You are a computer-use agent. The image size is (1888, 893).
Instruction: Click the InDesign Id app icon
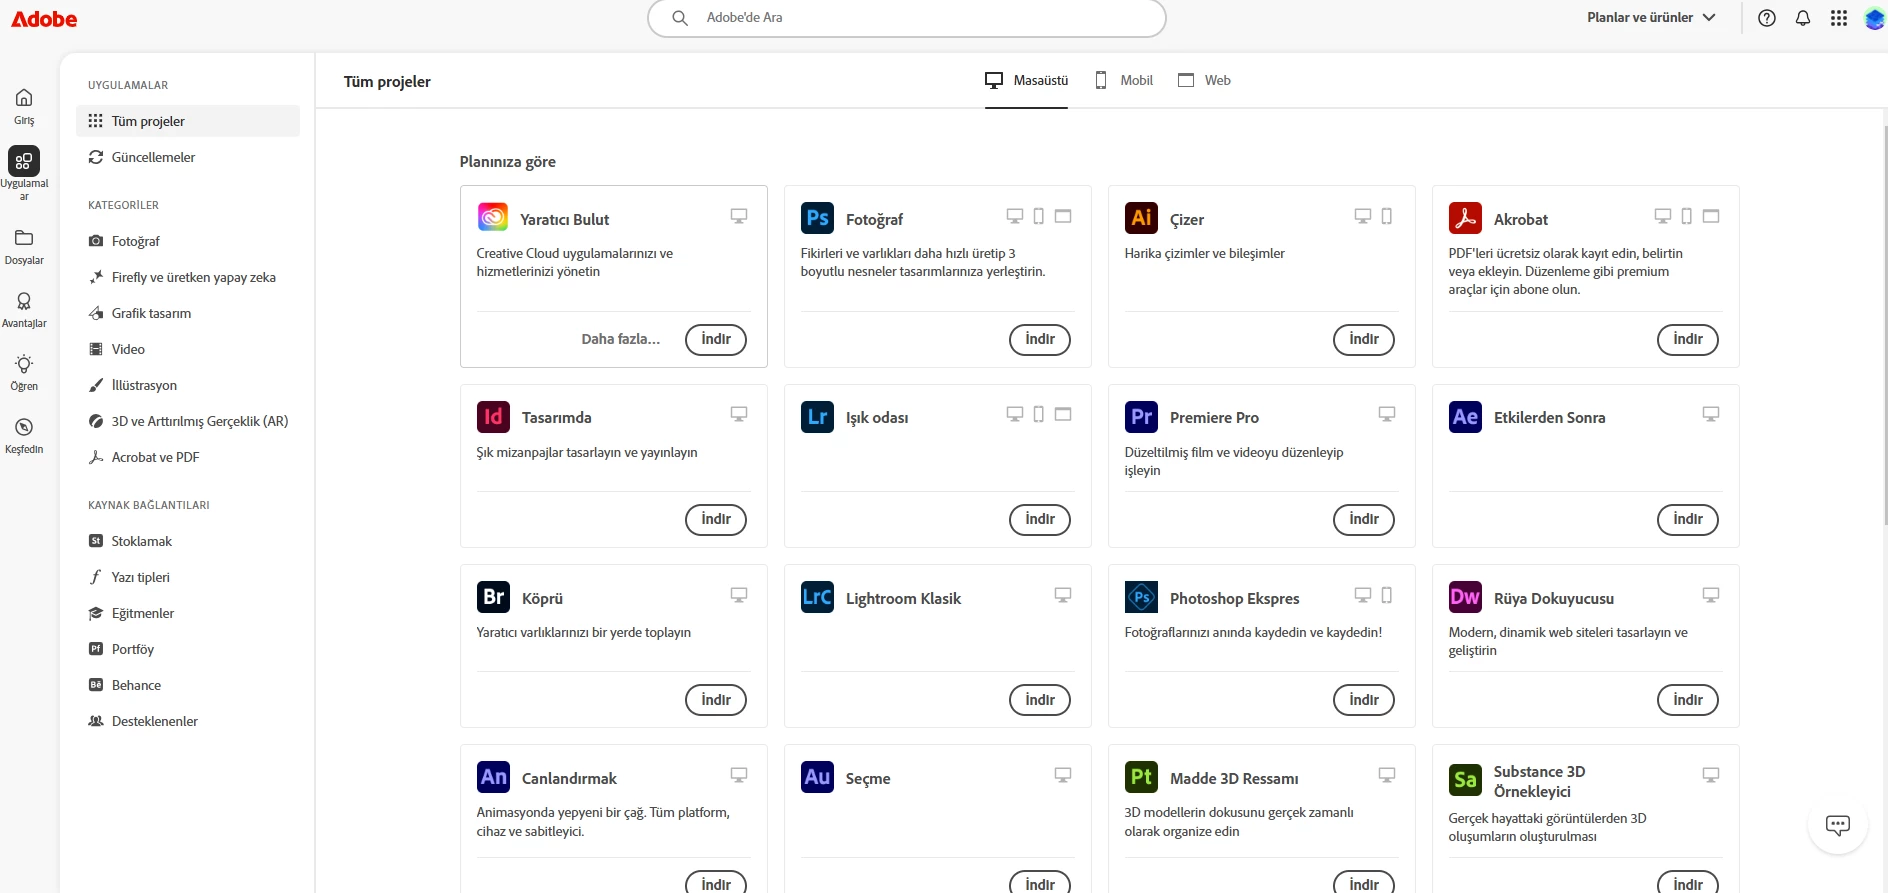click(493, 417)
